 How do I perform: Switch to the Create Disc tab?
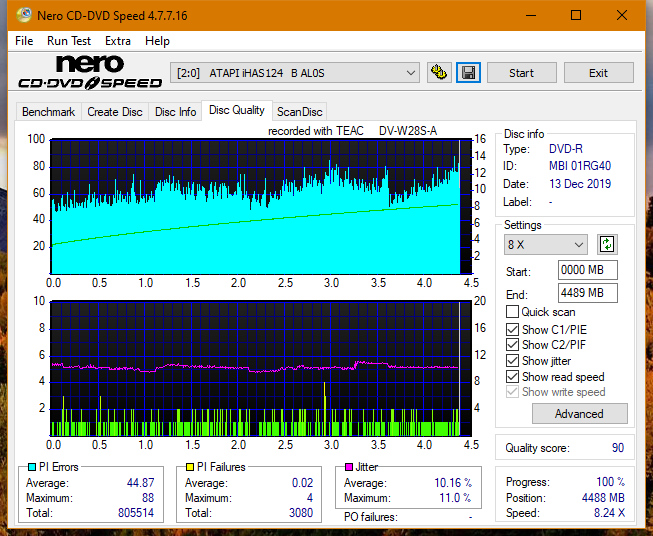click(x=115, y=112)
